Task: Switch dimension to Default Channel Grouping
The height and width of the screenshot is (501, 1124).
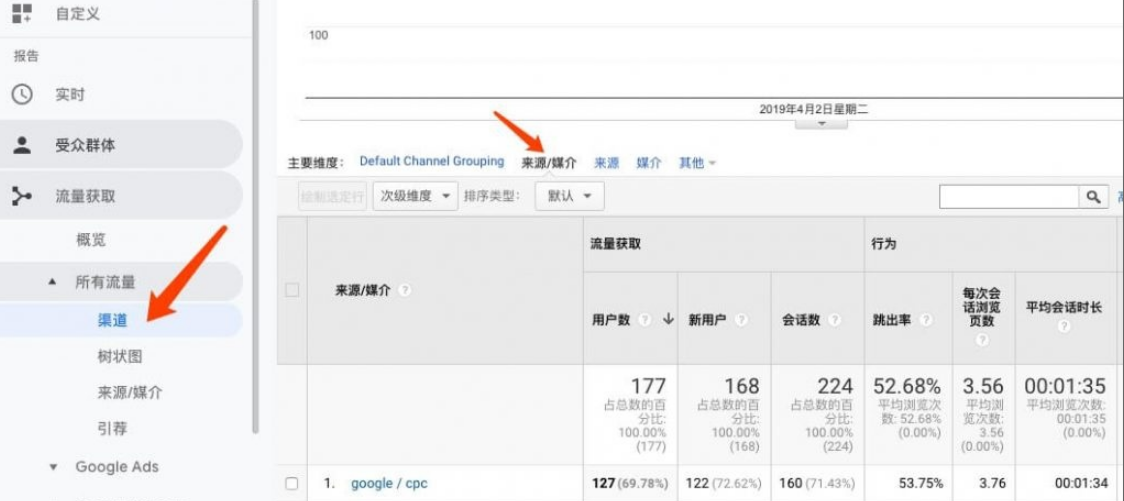Action: point(432,161)
